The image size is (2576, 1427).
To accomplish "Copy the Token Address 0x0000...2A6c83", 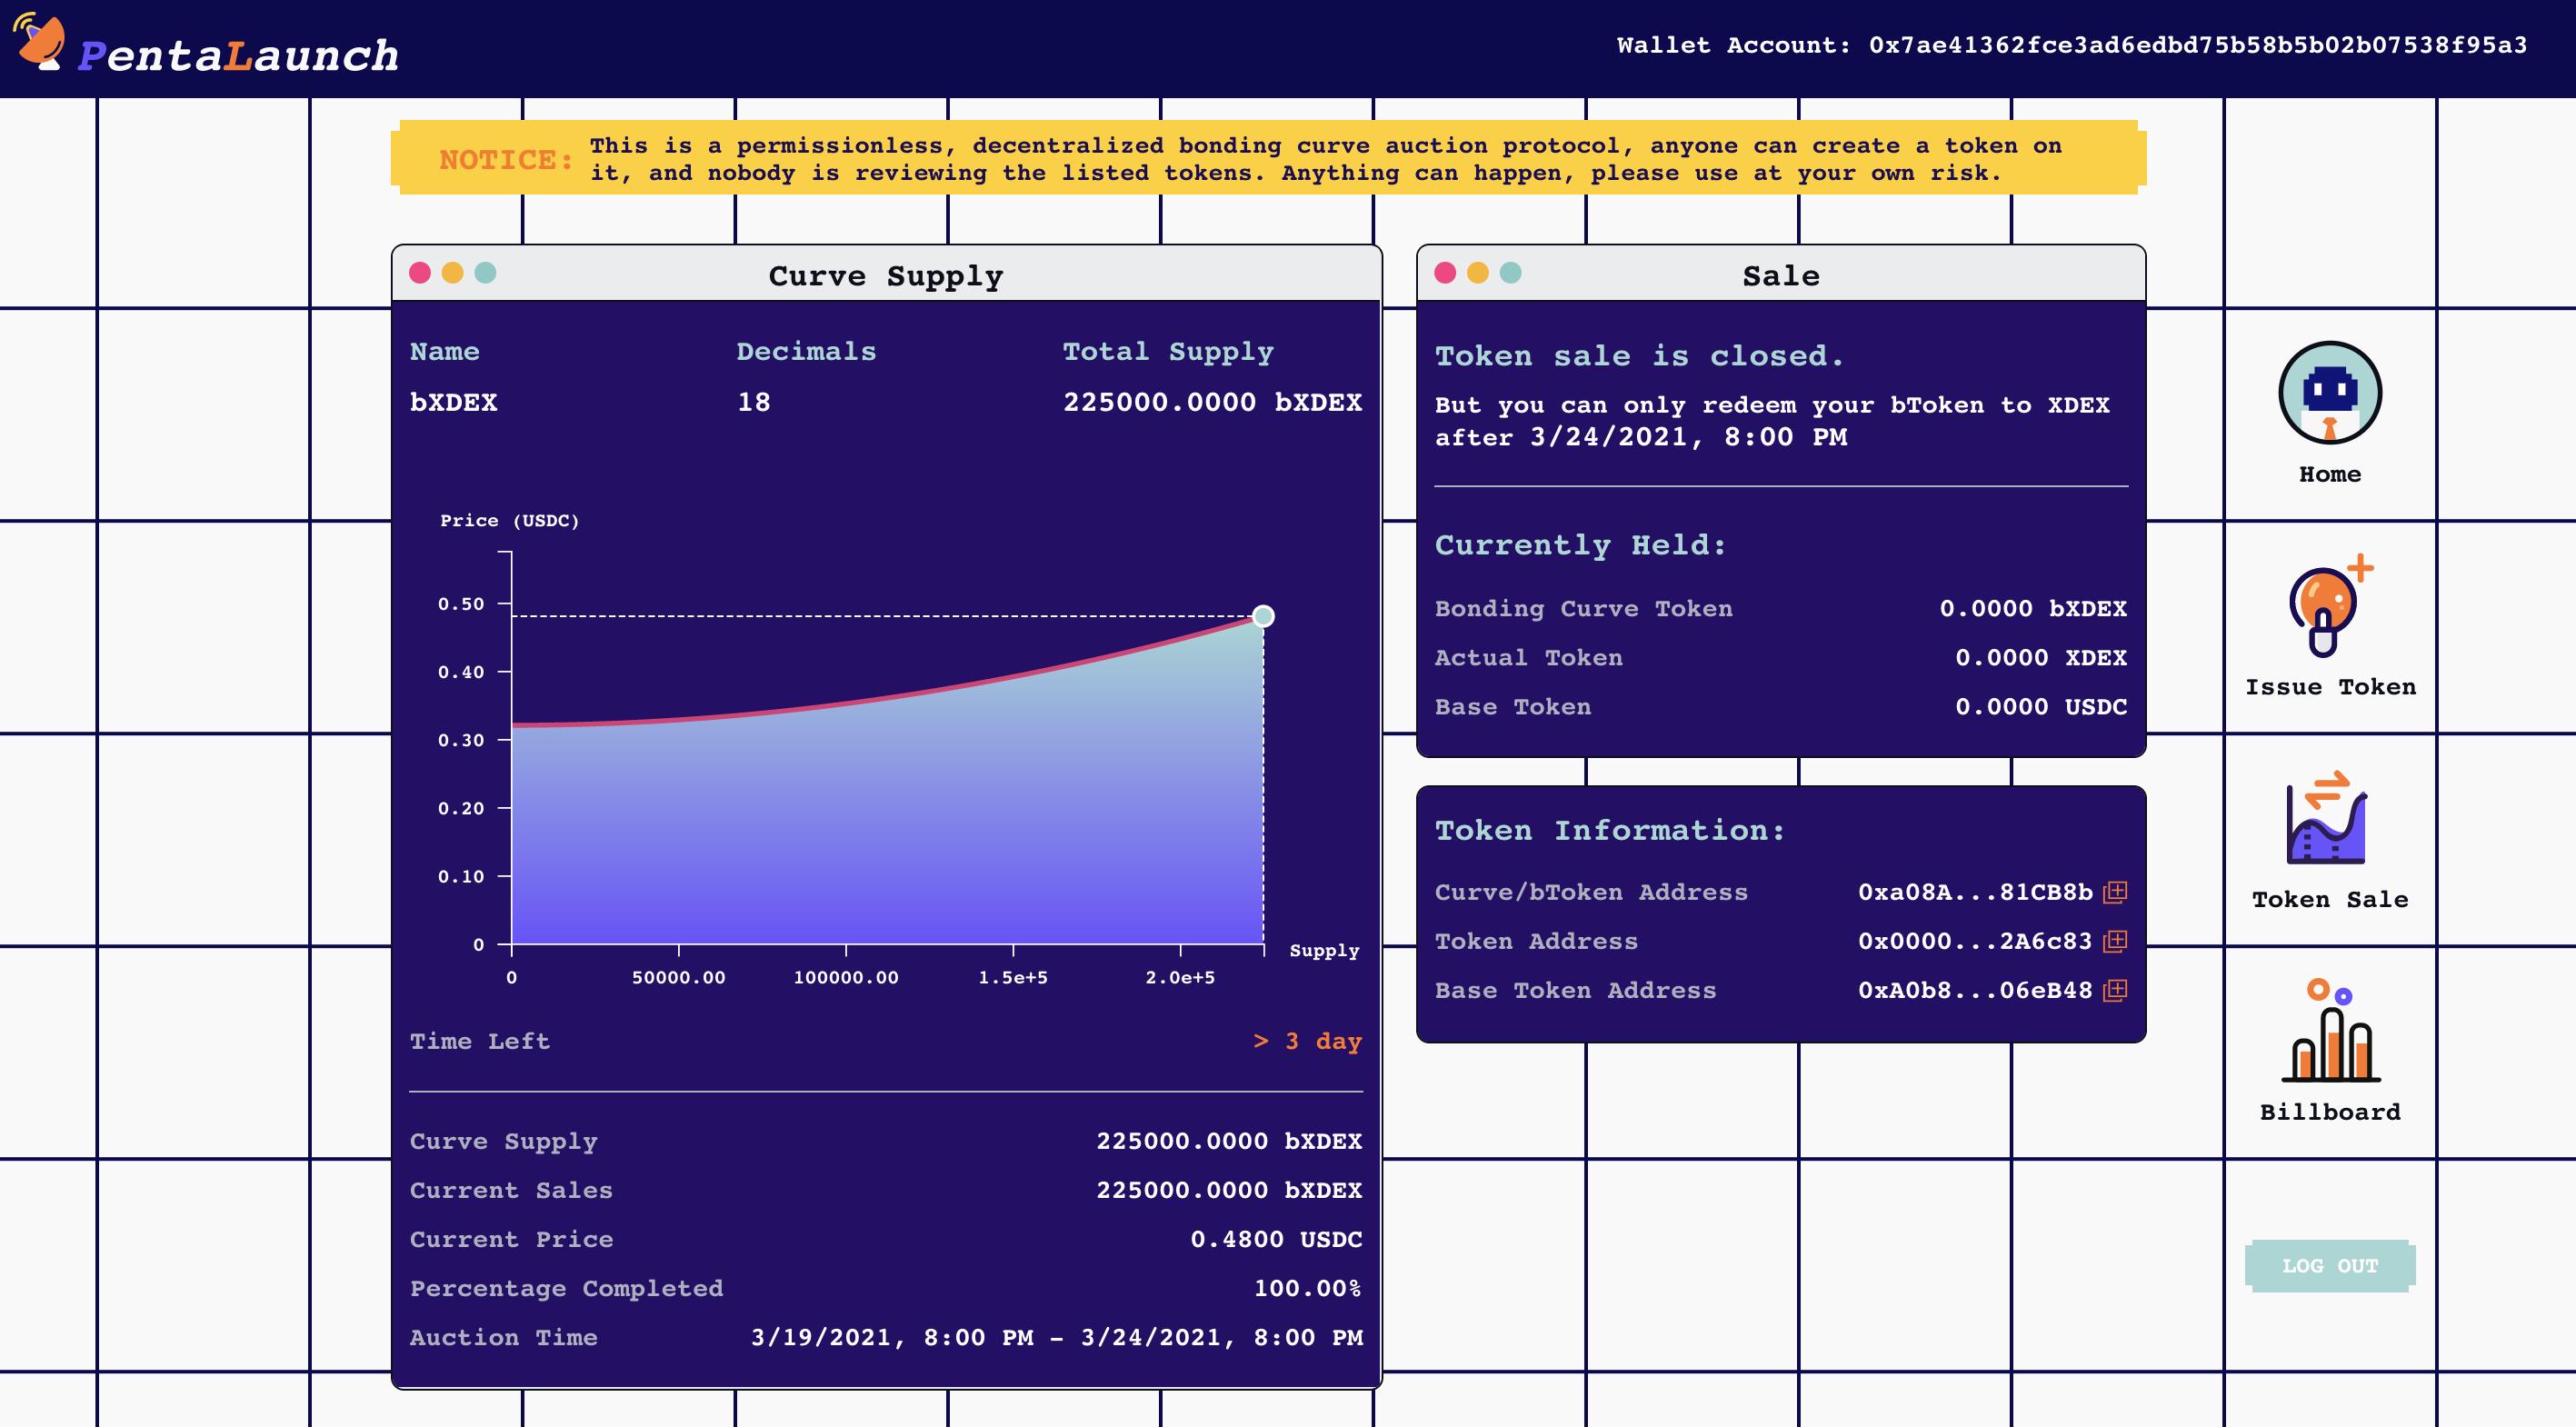I will coord(2115,941).
